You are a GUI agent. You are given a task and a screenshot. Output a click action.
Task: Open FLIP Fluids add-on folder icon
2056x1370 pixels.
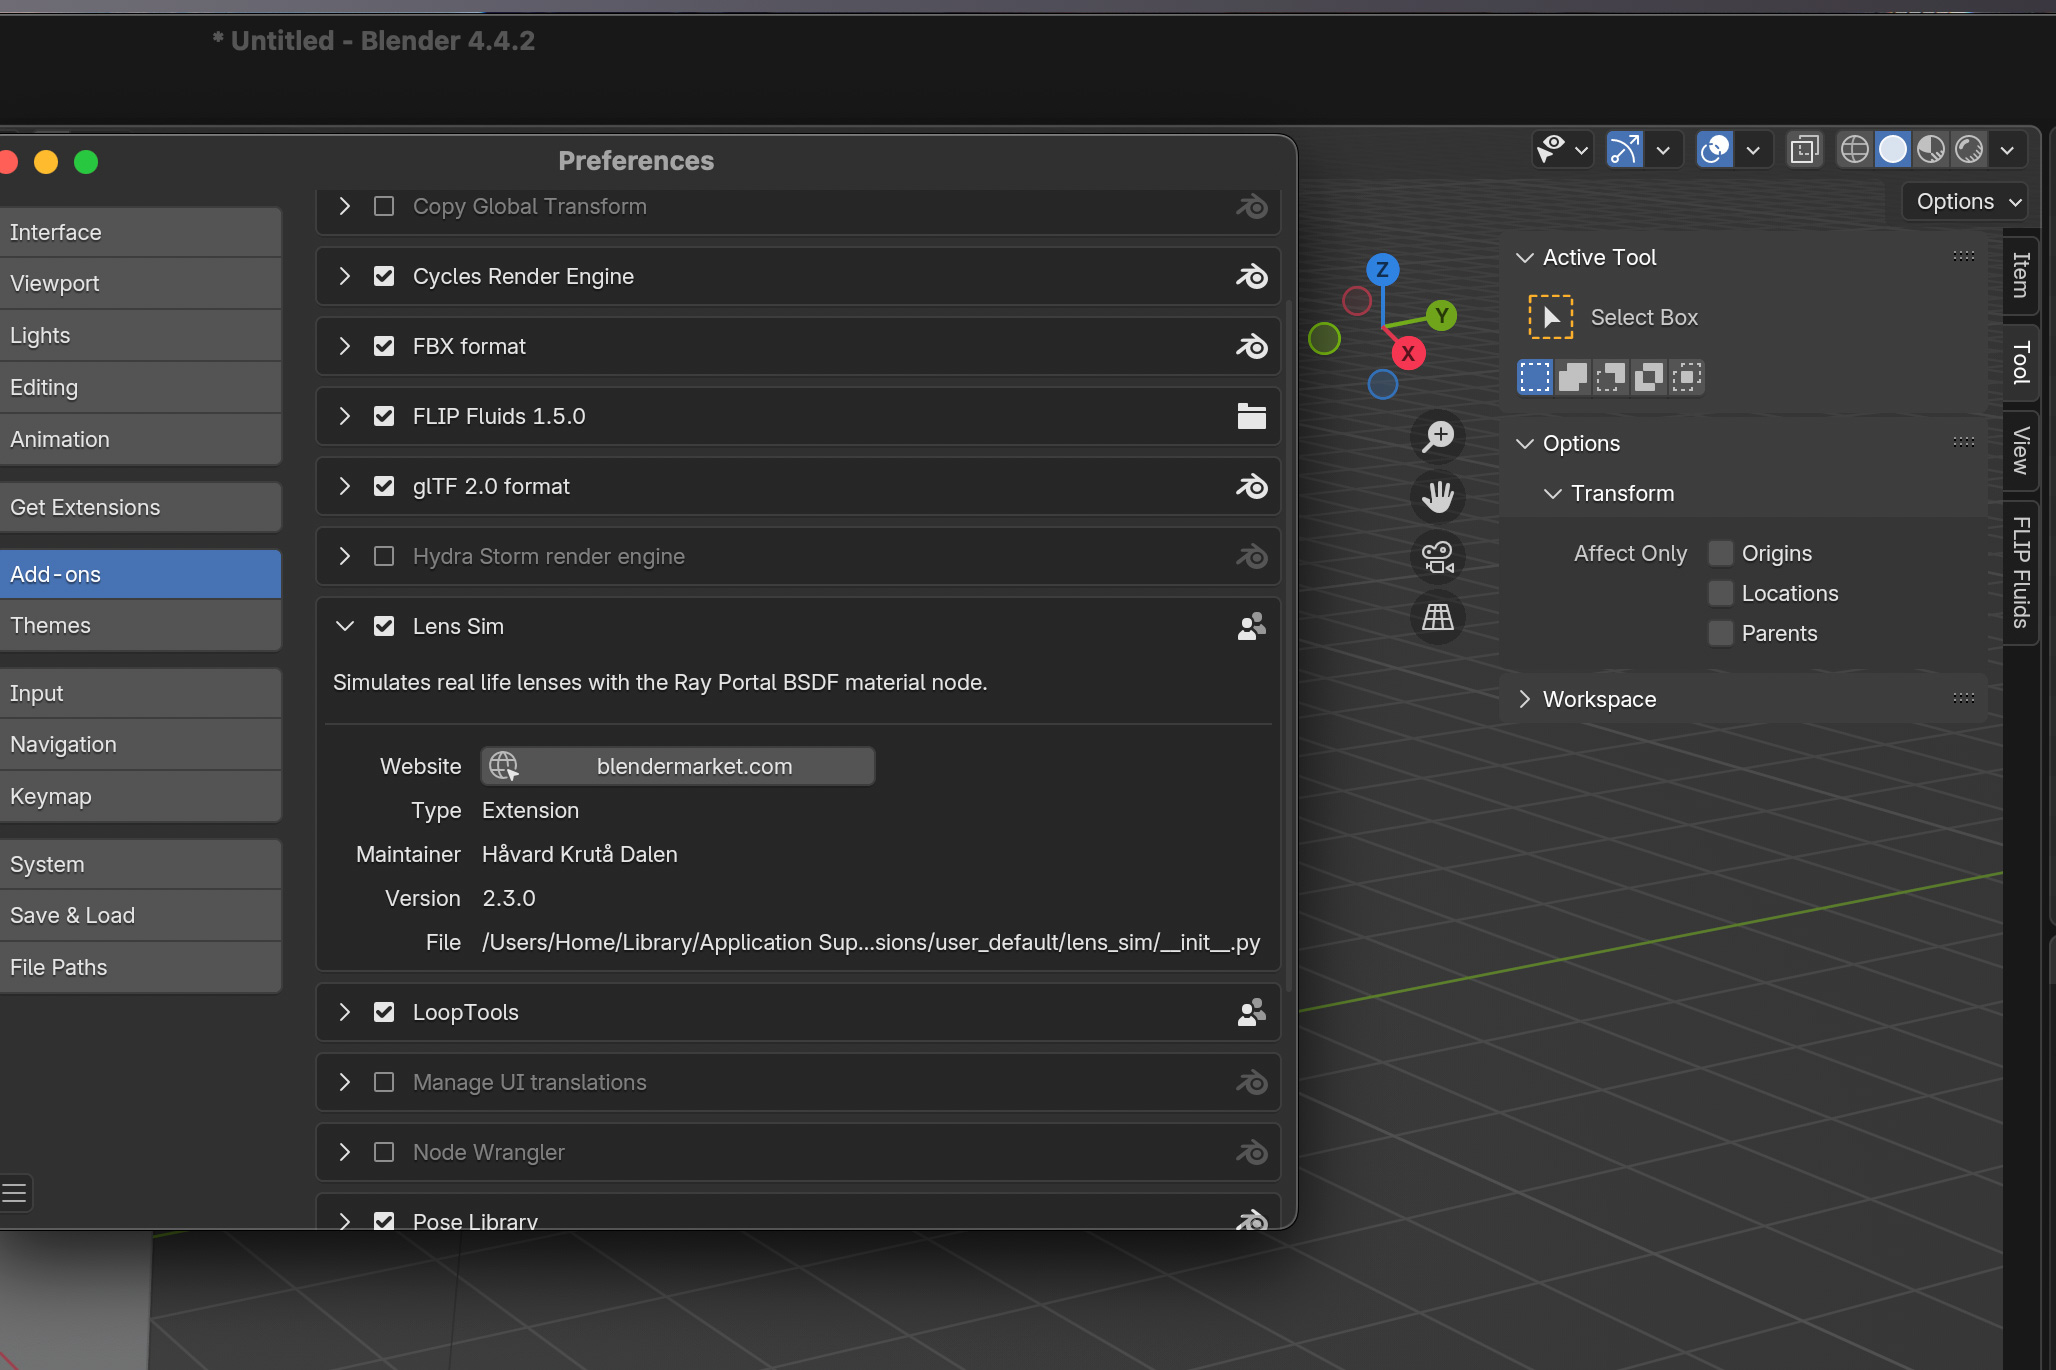click(x=1251, y=416)
